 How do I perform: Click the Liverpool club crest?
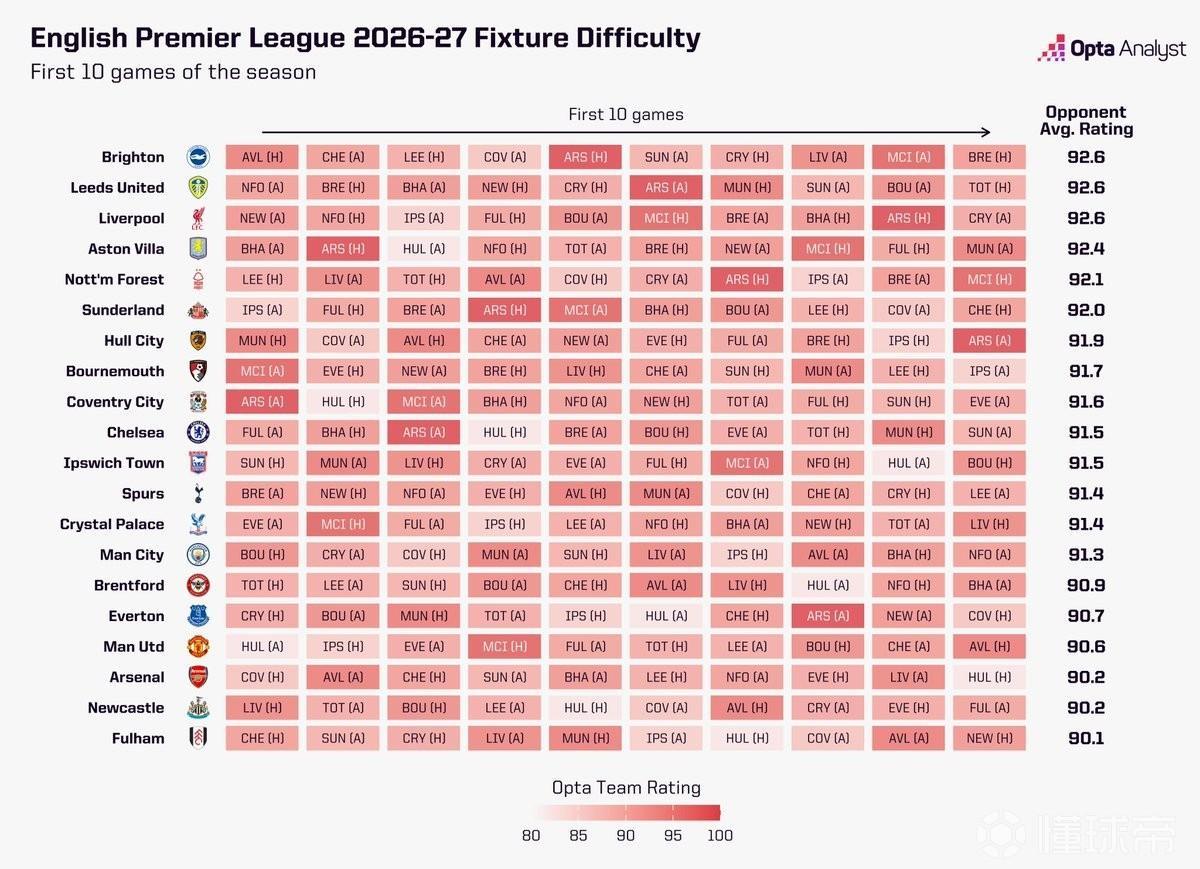click(198, 218)
